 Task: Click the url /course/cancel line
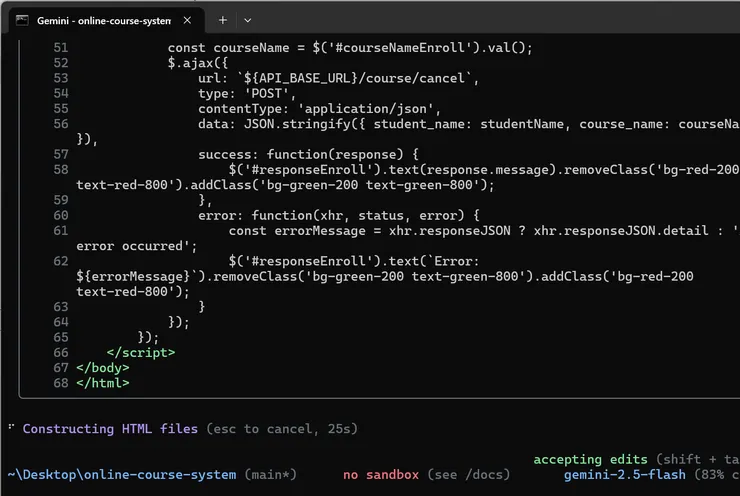pos(339,78)
